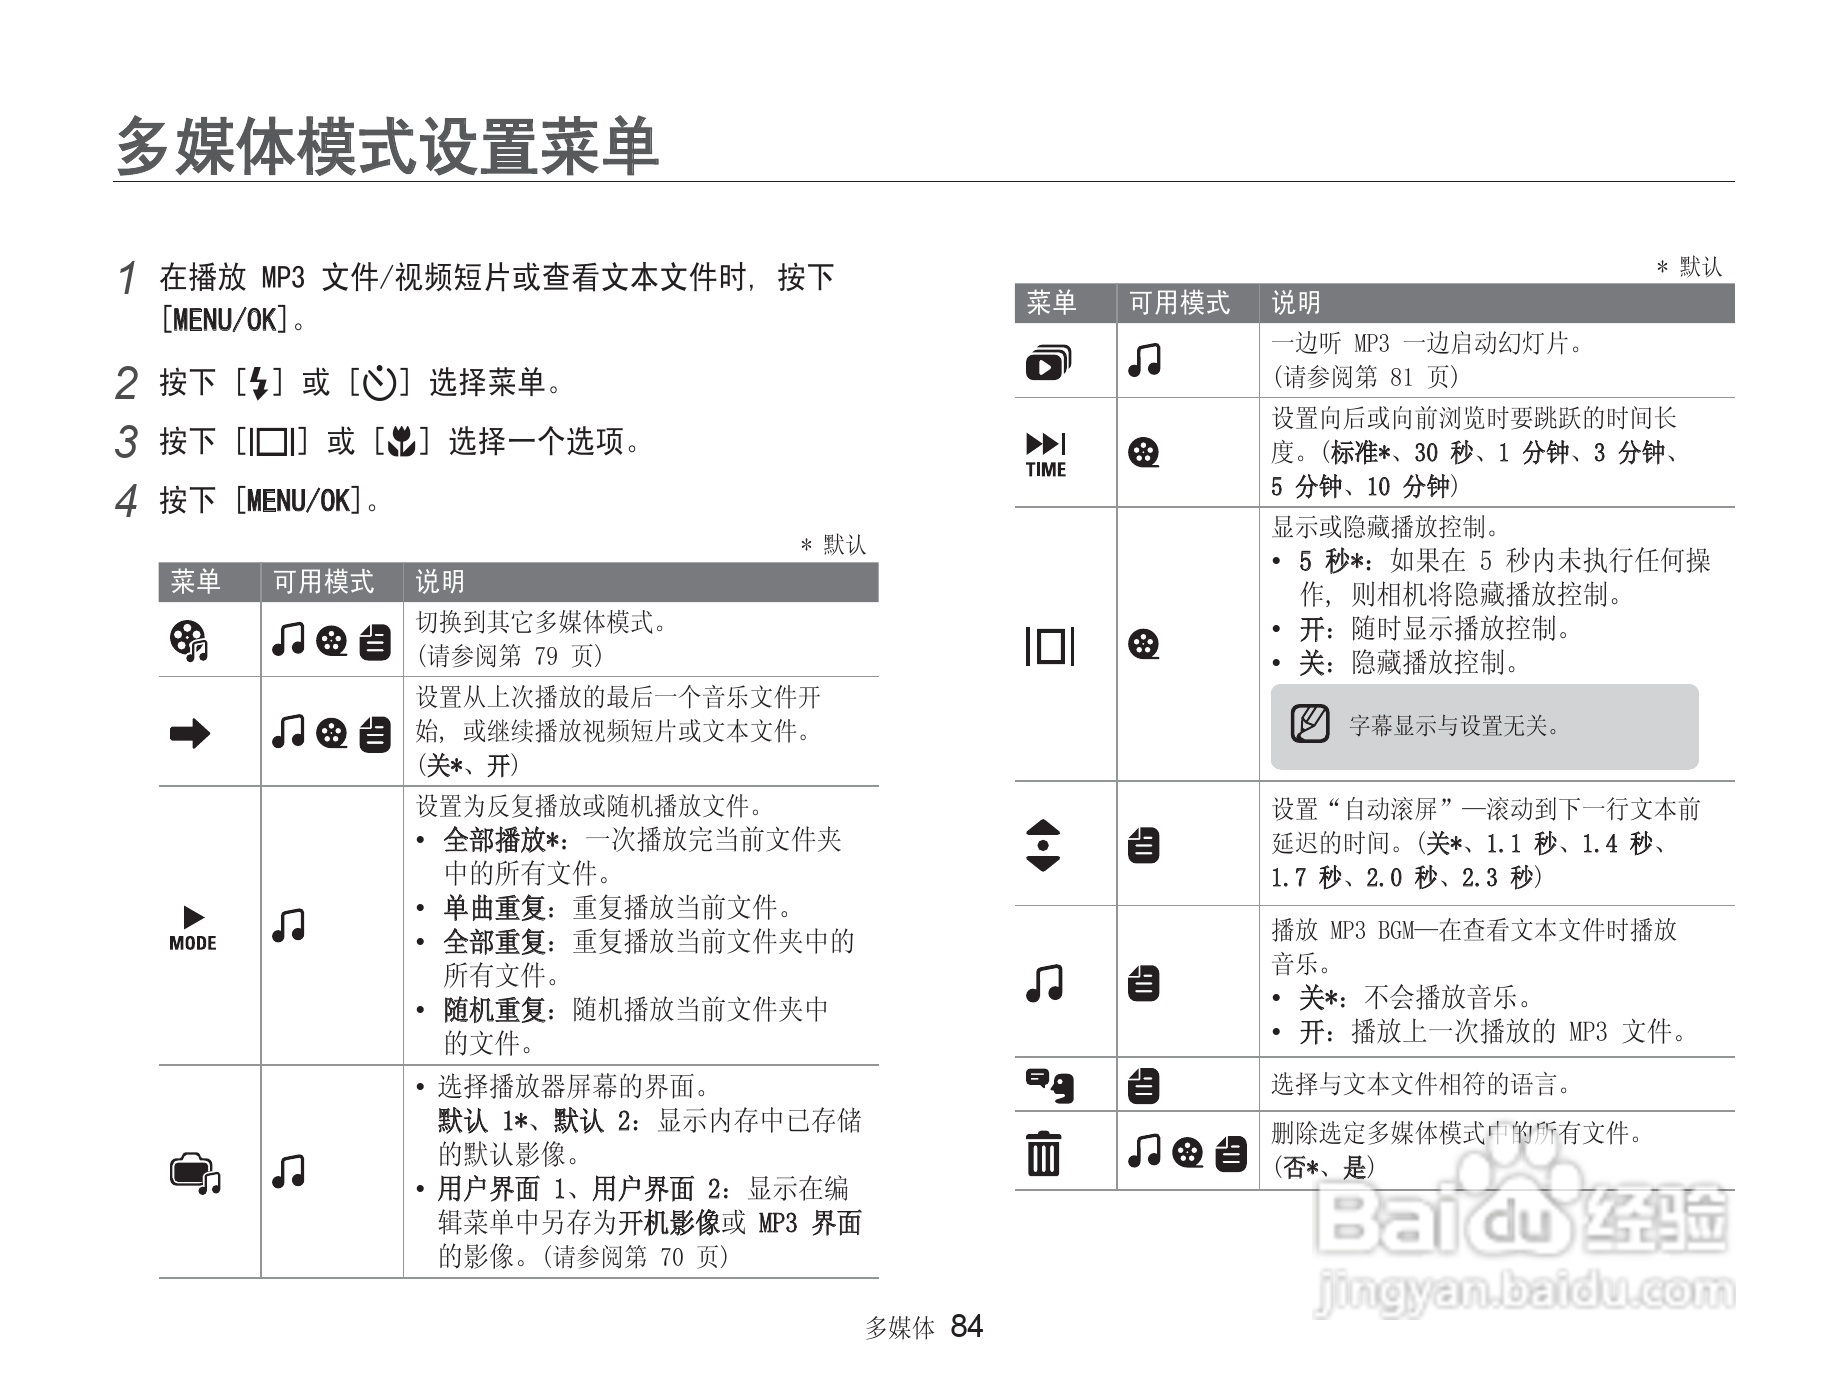Click the text 单曲重复

tap(494, 908)
